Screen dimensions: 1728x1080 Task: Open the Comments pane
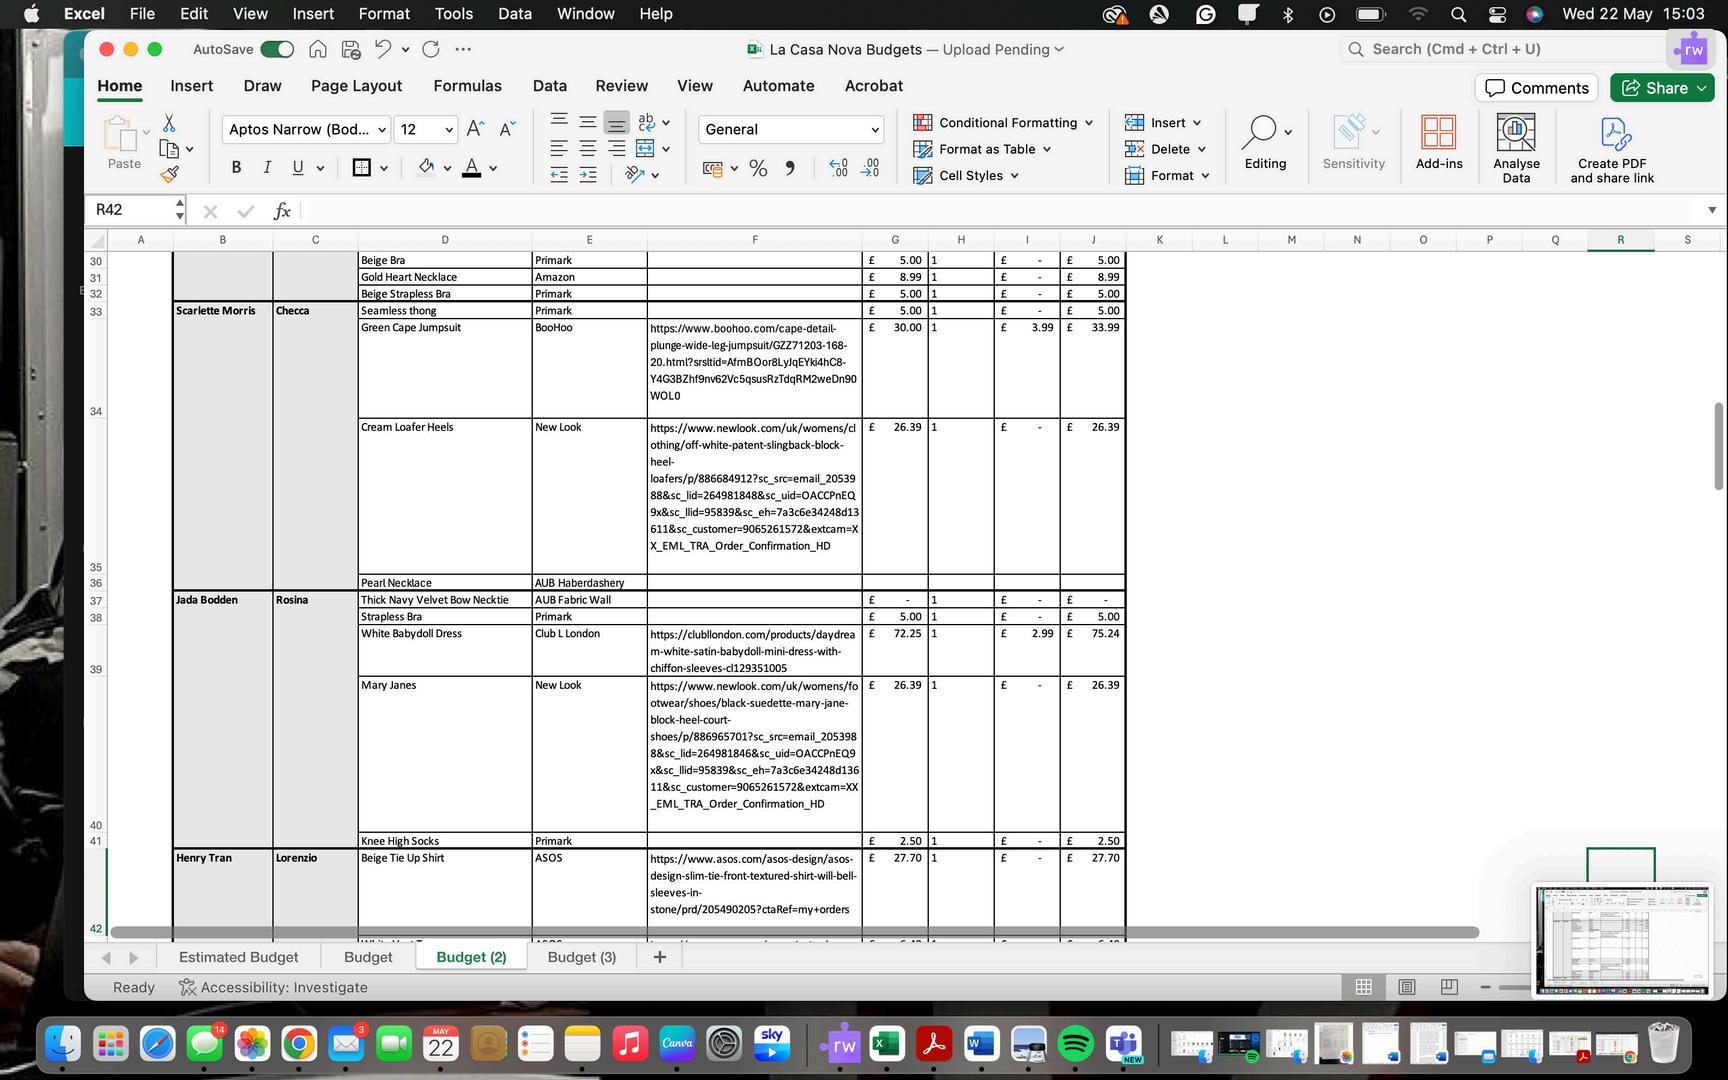1536,88
